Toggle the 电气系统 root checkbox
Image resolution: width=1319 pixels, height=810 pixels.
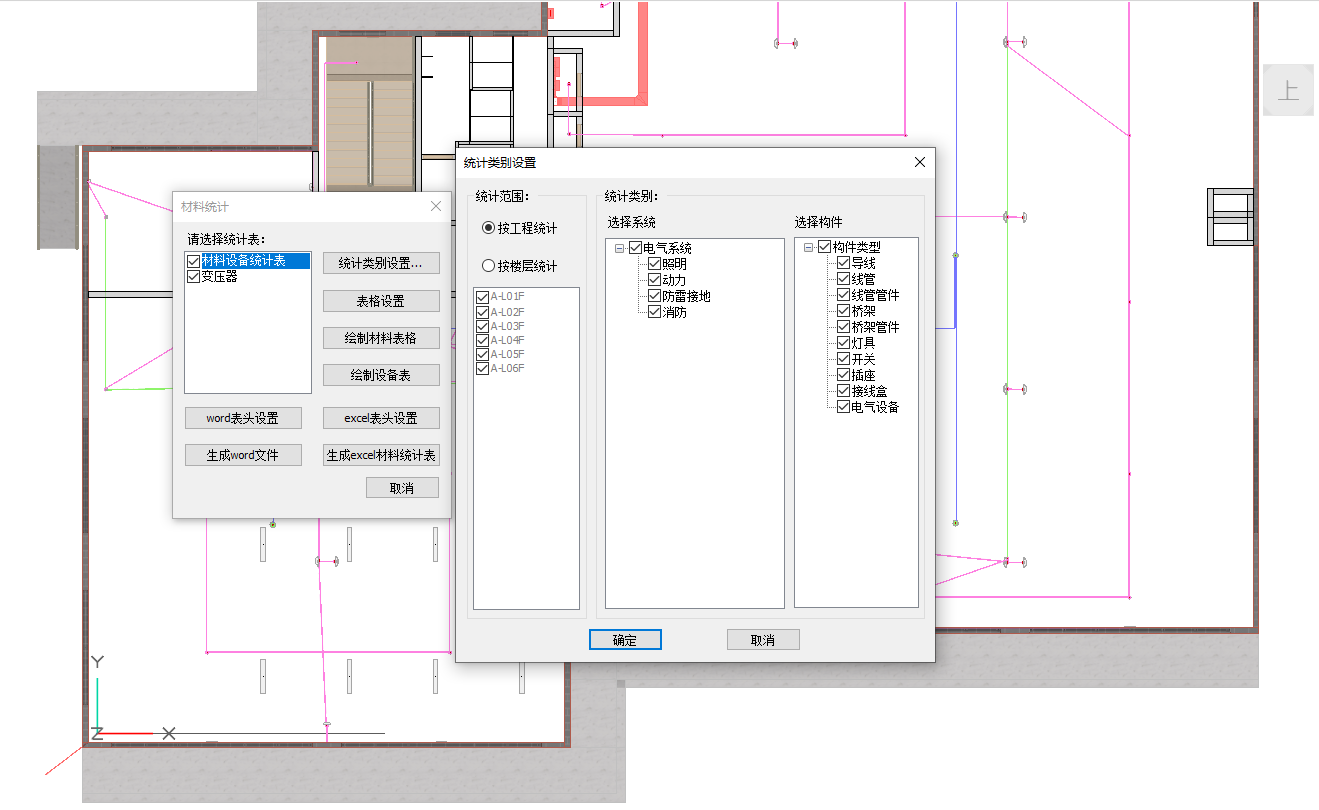pos(636,248)
